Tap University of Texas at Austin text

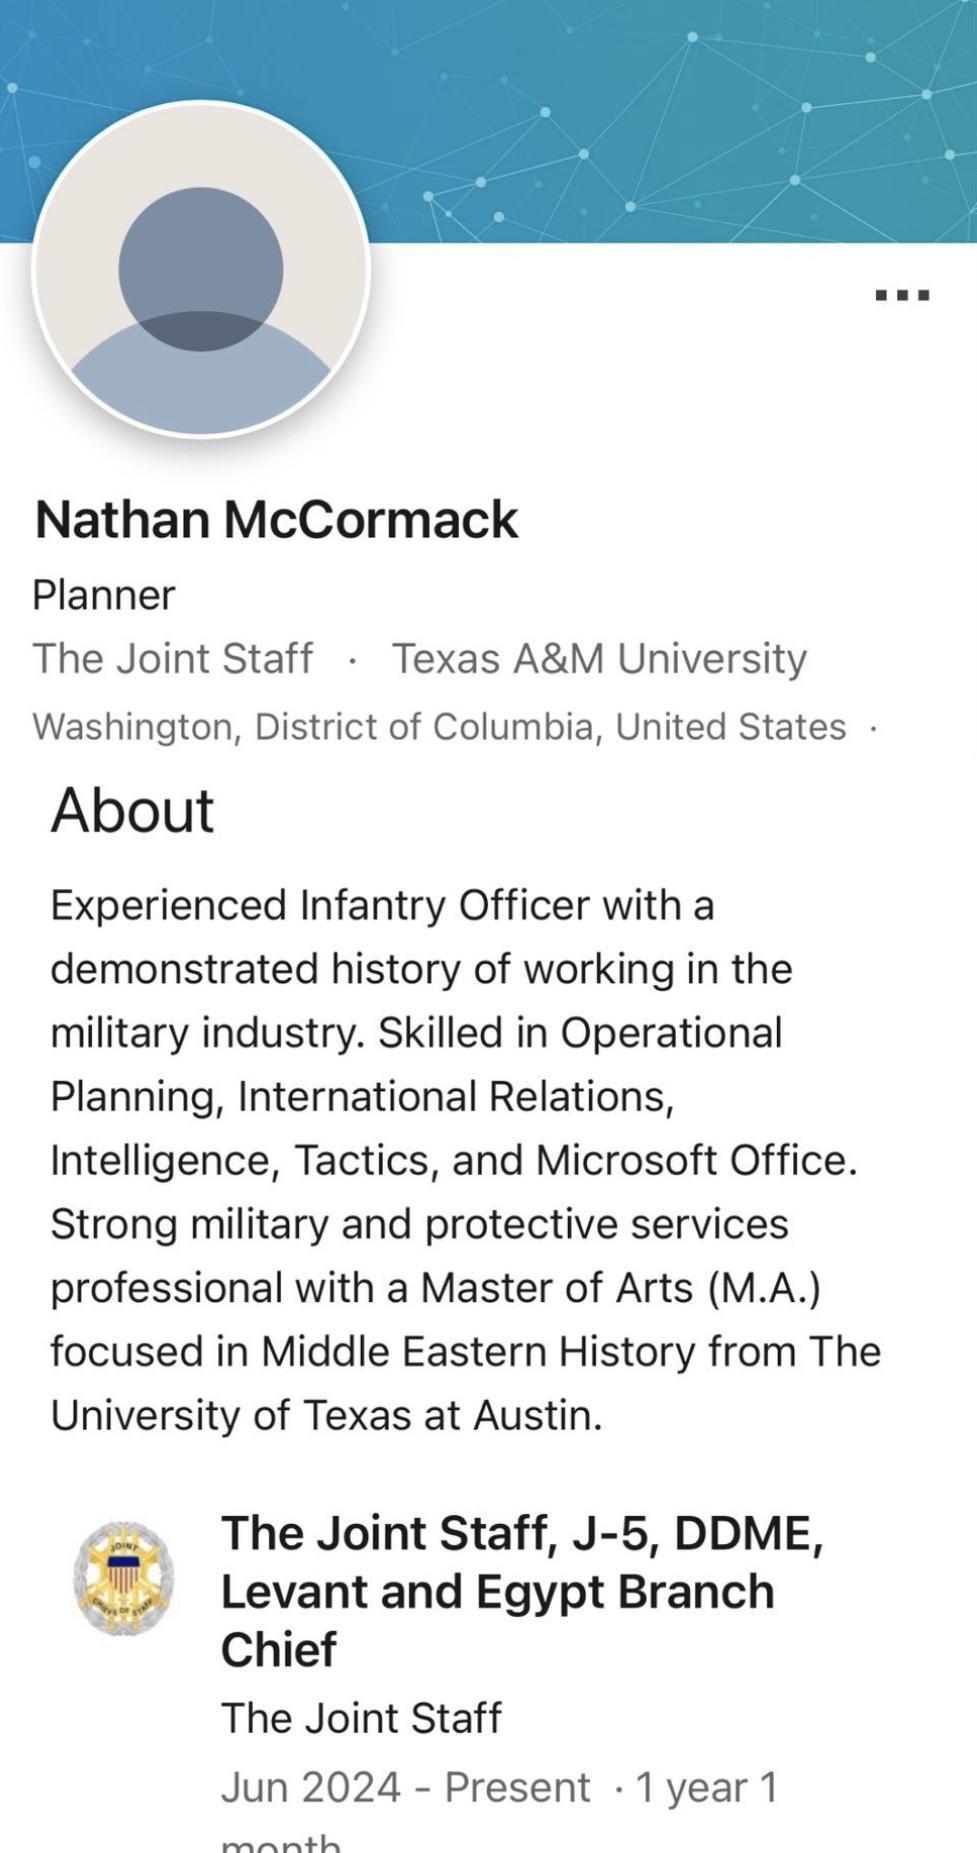coord(326,1415)
